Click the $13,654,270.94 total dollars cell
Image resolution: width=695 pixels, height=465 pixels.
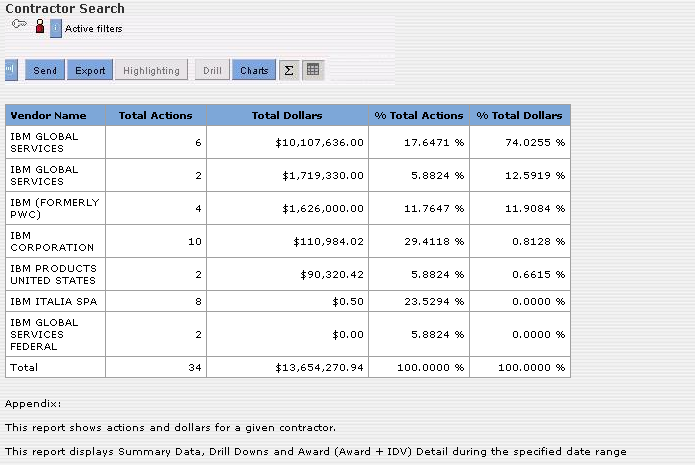[x=287, y=367]
